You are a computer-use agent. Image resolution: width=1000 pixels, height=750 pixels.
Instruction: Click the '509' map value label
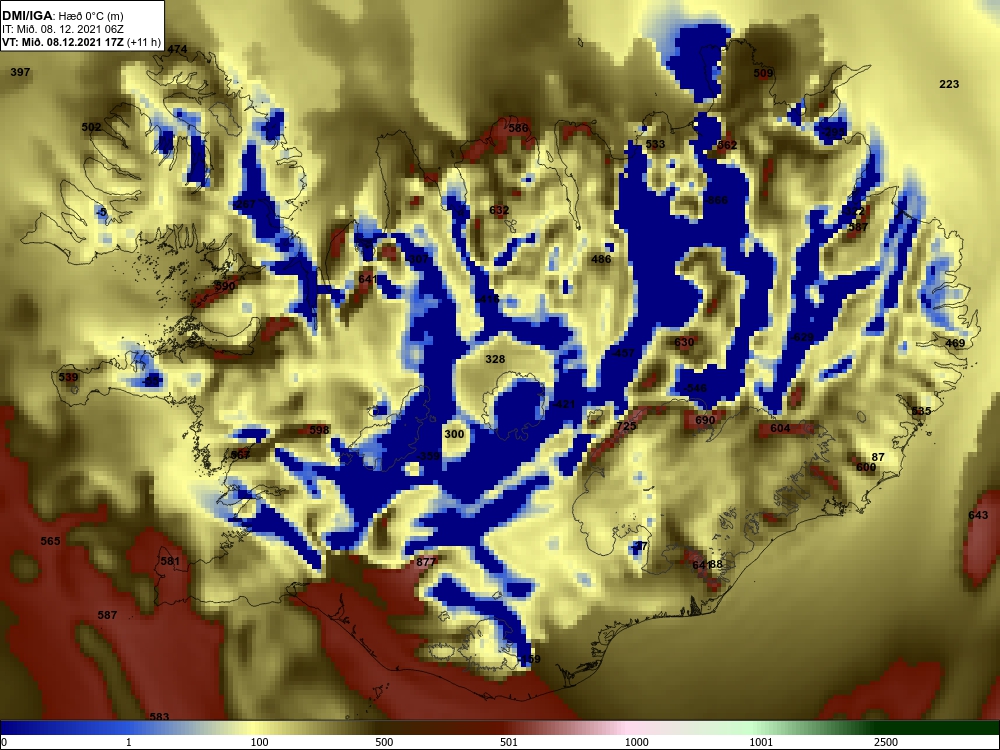click(x=763, y=73)
